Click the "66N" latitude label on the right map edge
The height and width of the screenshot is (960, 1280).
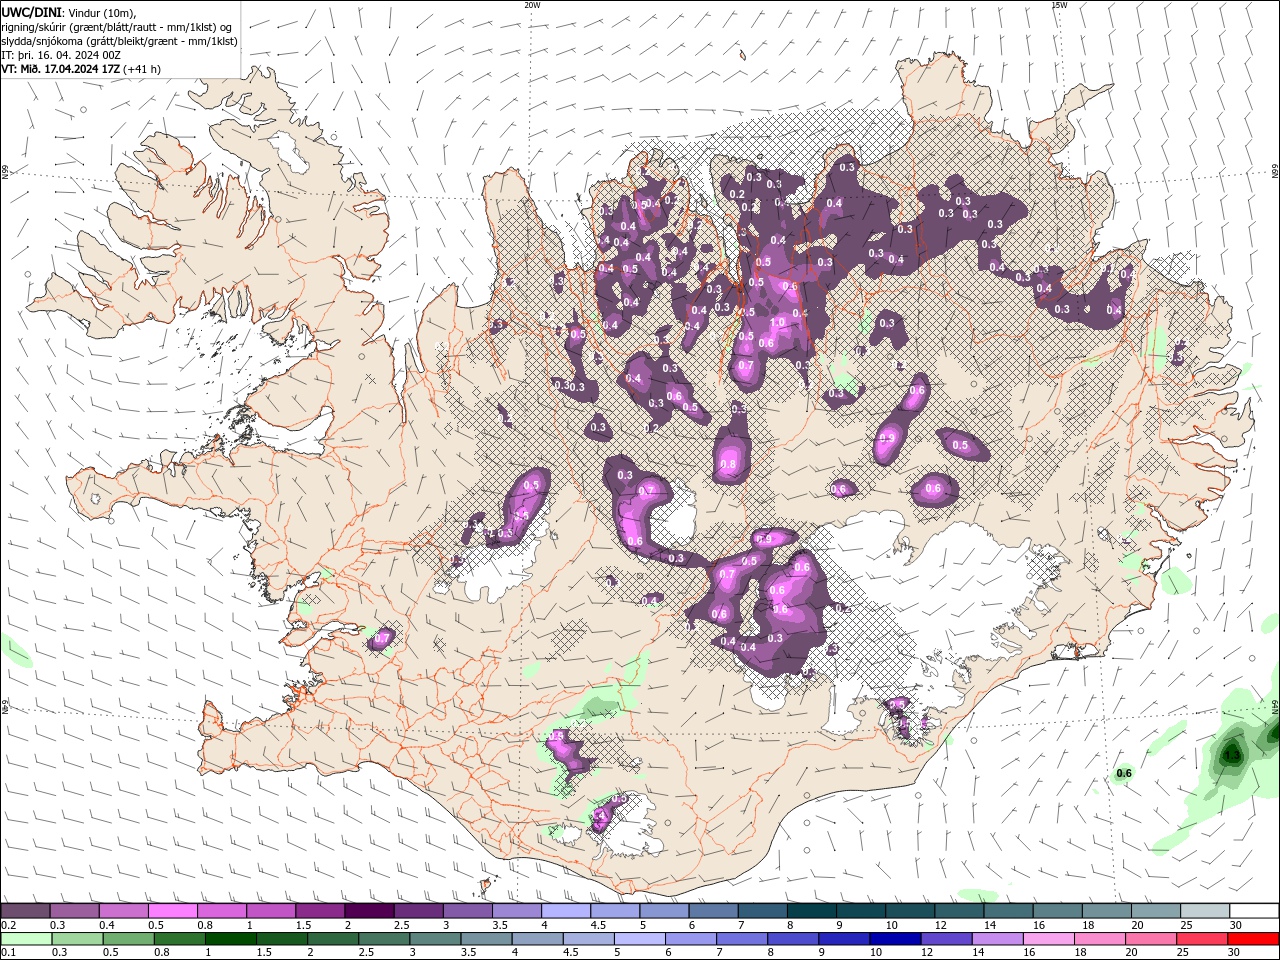point(1275,172)
